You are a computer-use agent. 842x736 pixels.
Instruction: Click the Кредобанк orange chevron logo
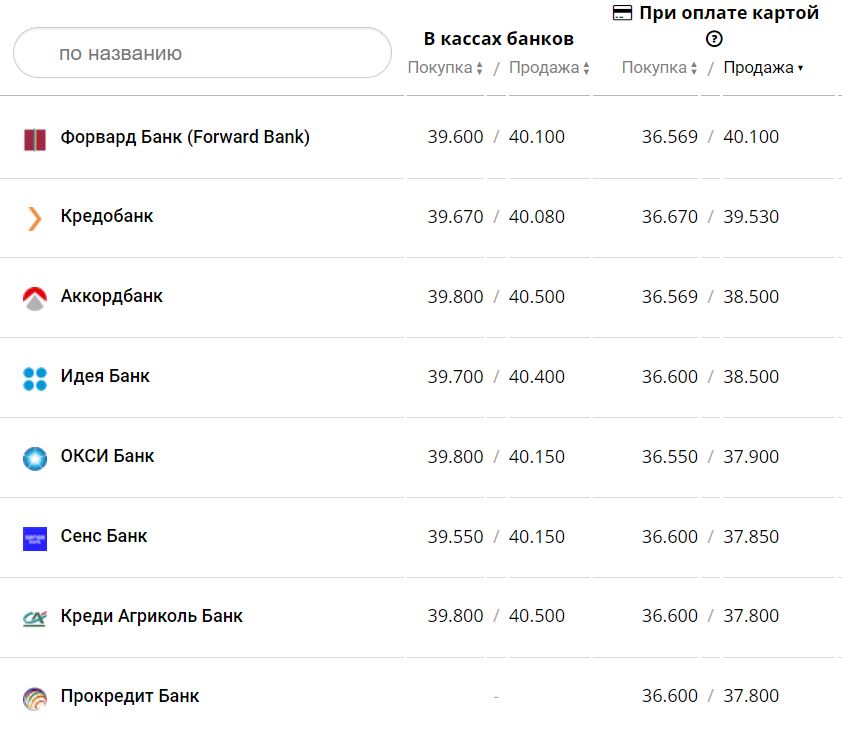[35, 218]
